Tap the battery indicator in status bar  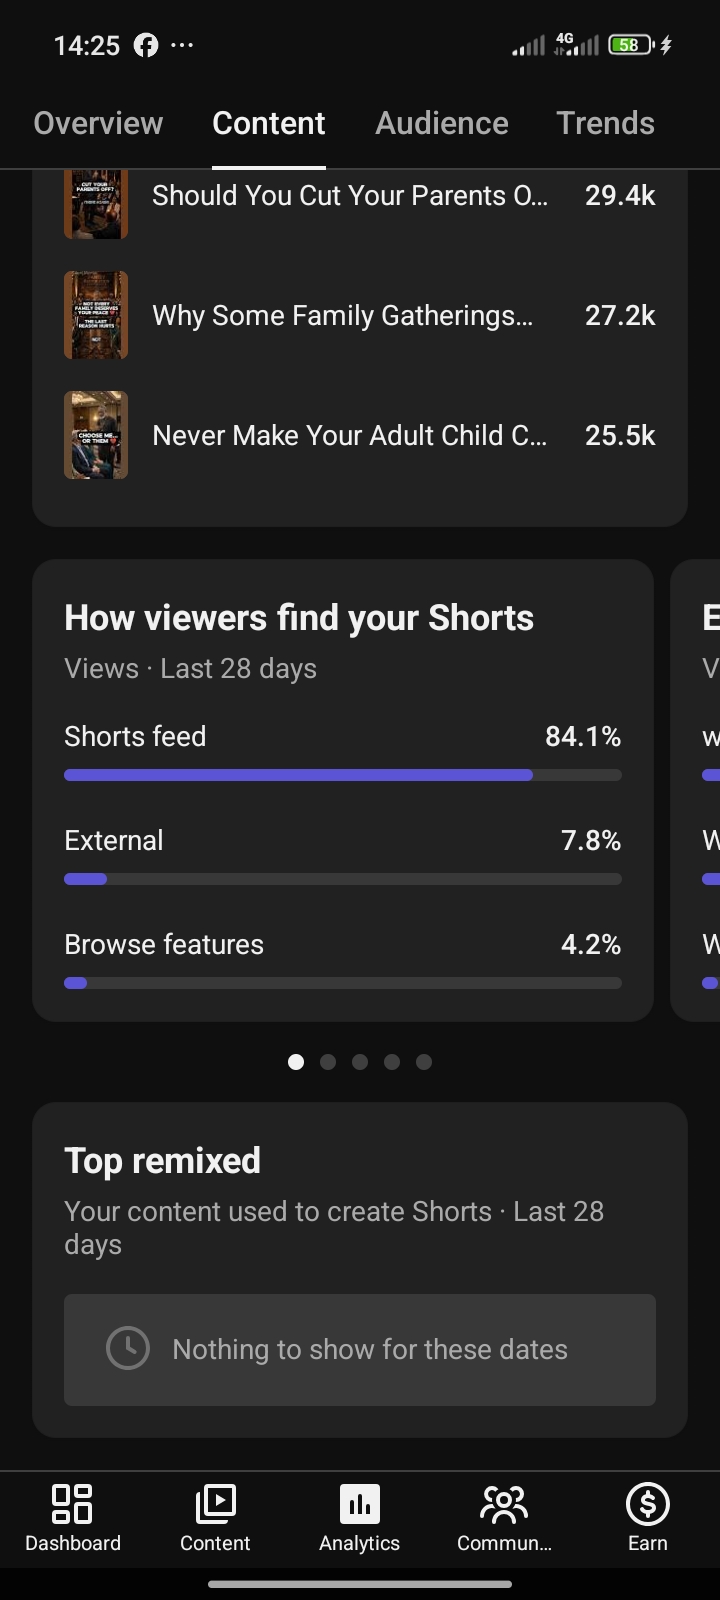[x=632, y=45]
